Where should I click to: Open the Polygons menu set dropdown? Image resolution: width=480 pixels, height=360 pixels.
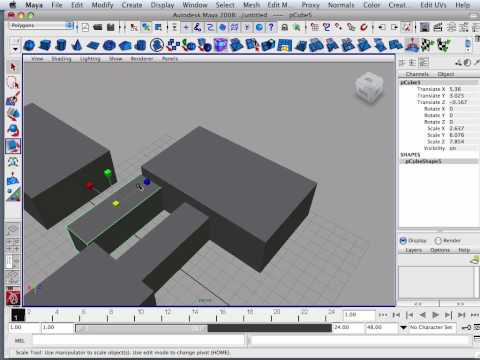tap(41, 26)
